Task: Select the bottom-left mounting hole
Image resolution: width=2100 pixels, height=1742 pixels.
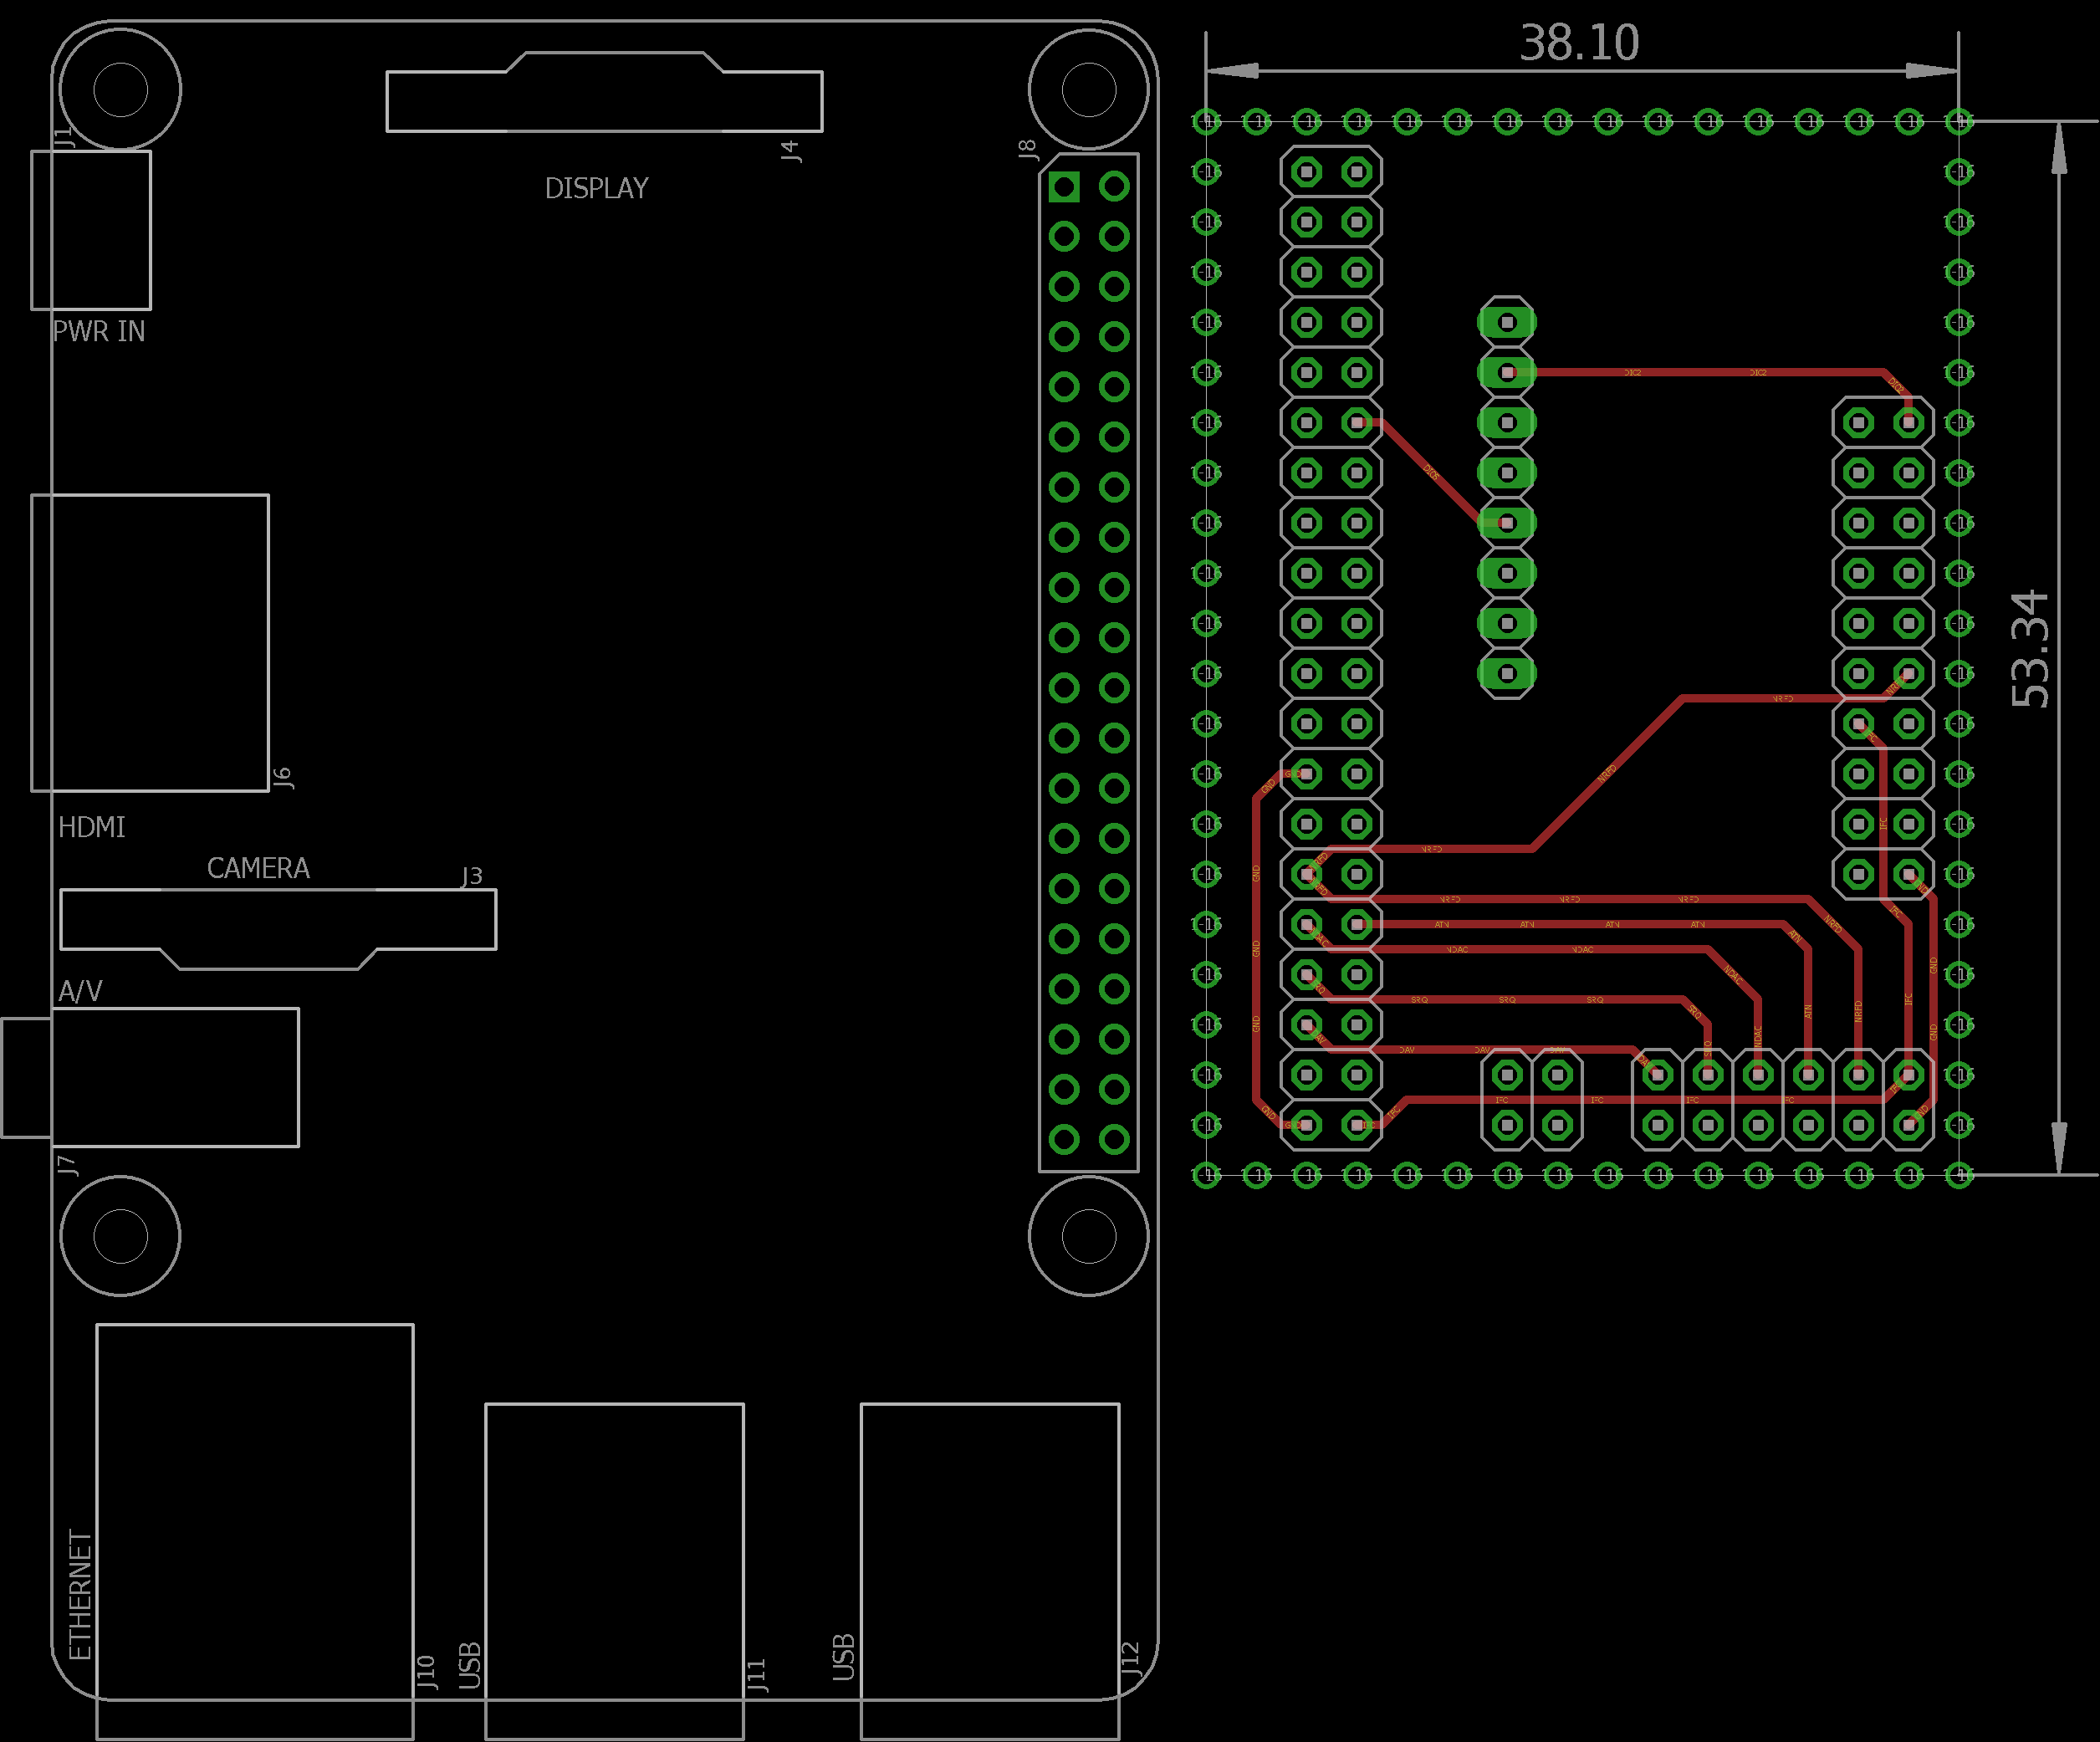Action: pyautogui.click(x=120, y=1236)
